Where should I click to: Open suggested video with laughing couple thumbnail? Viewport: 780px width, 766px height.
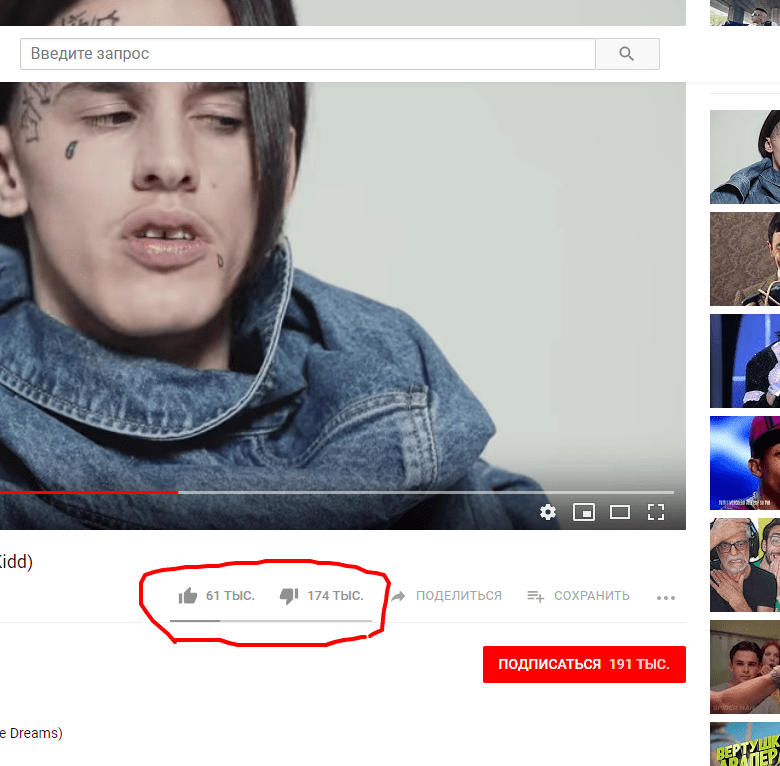(745, 667)
